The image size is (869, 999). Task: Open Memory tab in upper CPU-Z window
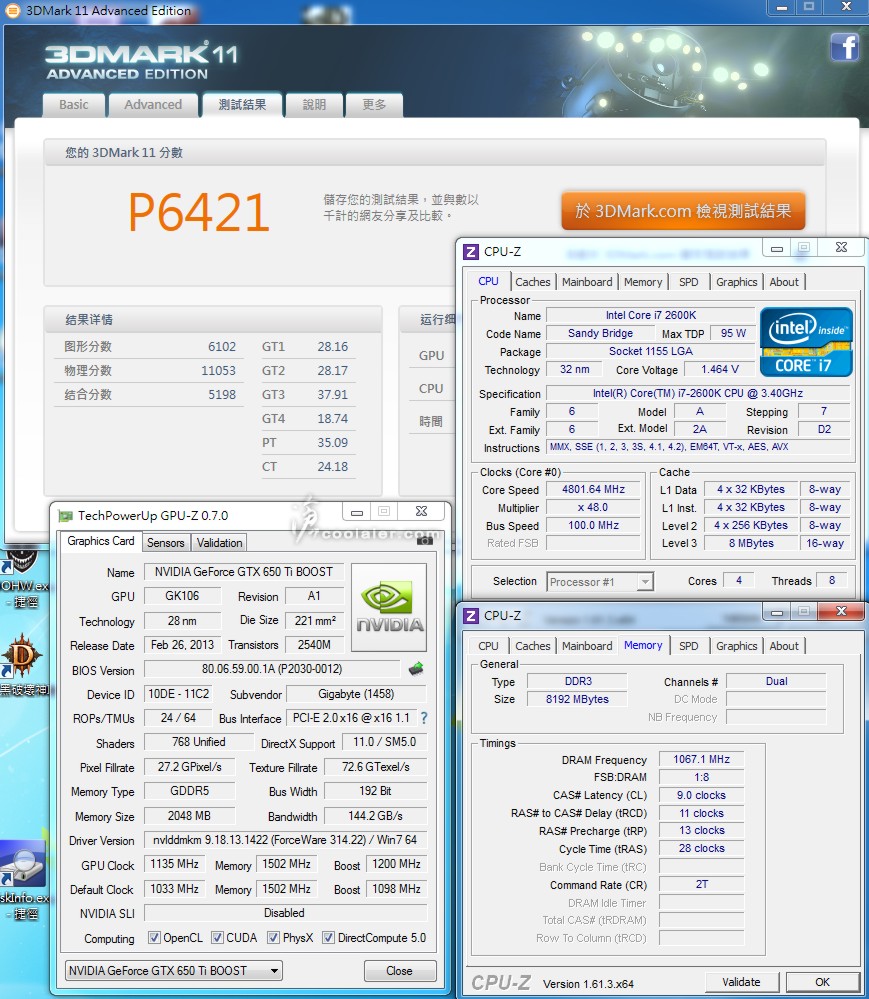click(x=643, y=282)
